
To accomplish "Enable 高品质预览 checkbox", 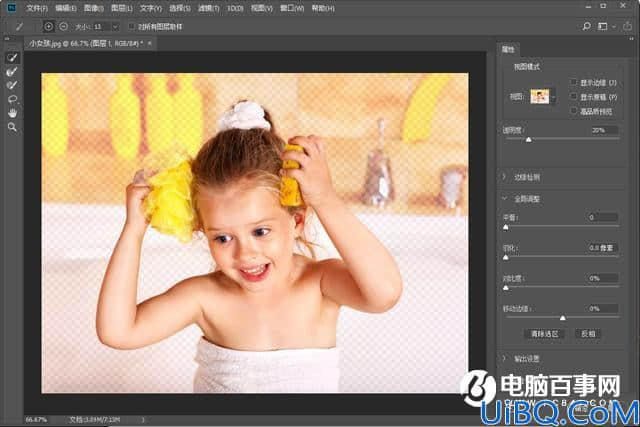I will pyautogui.click(x=573, y=111).
